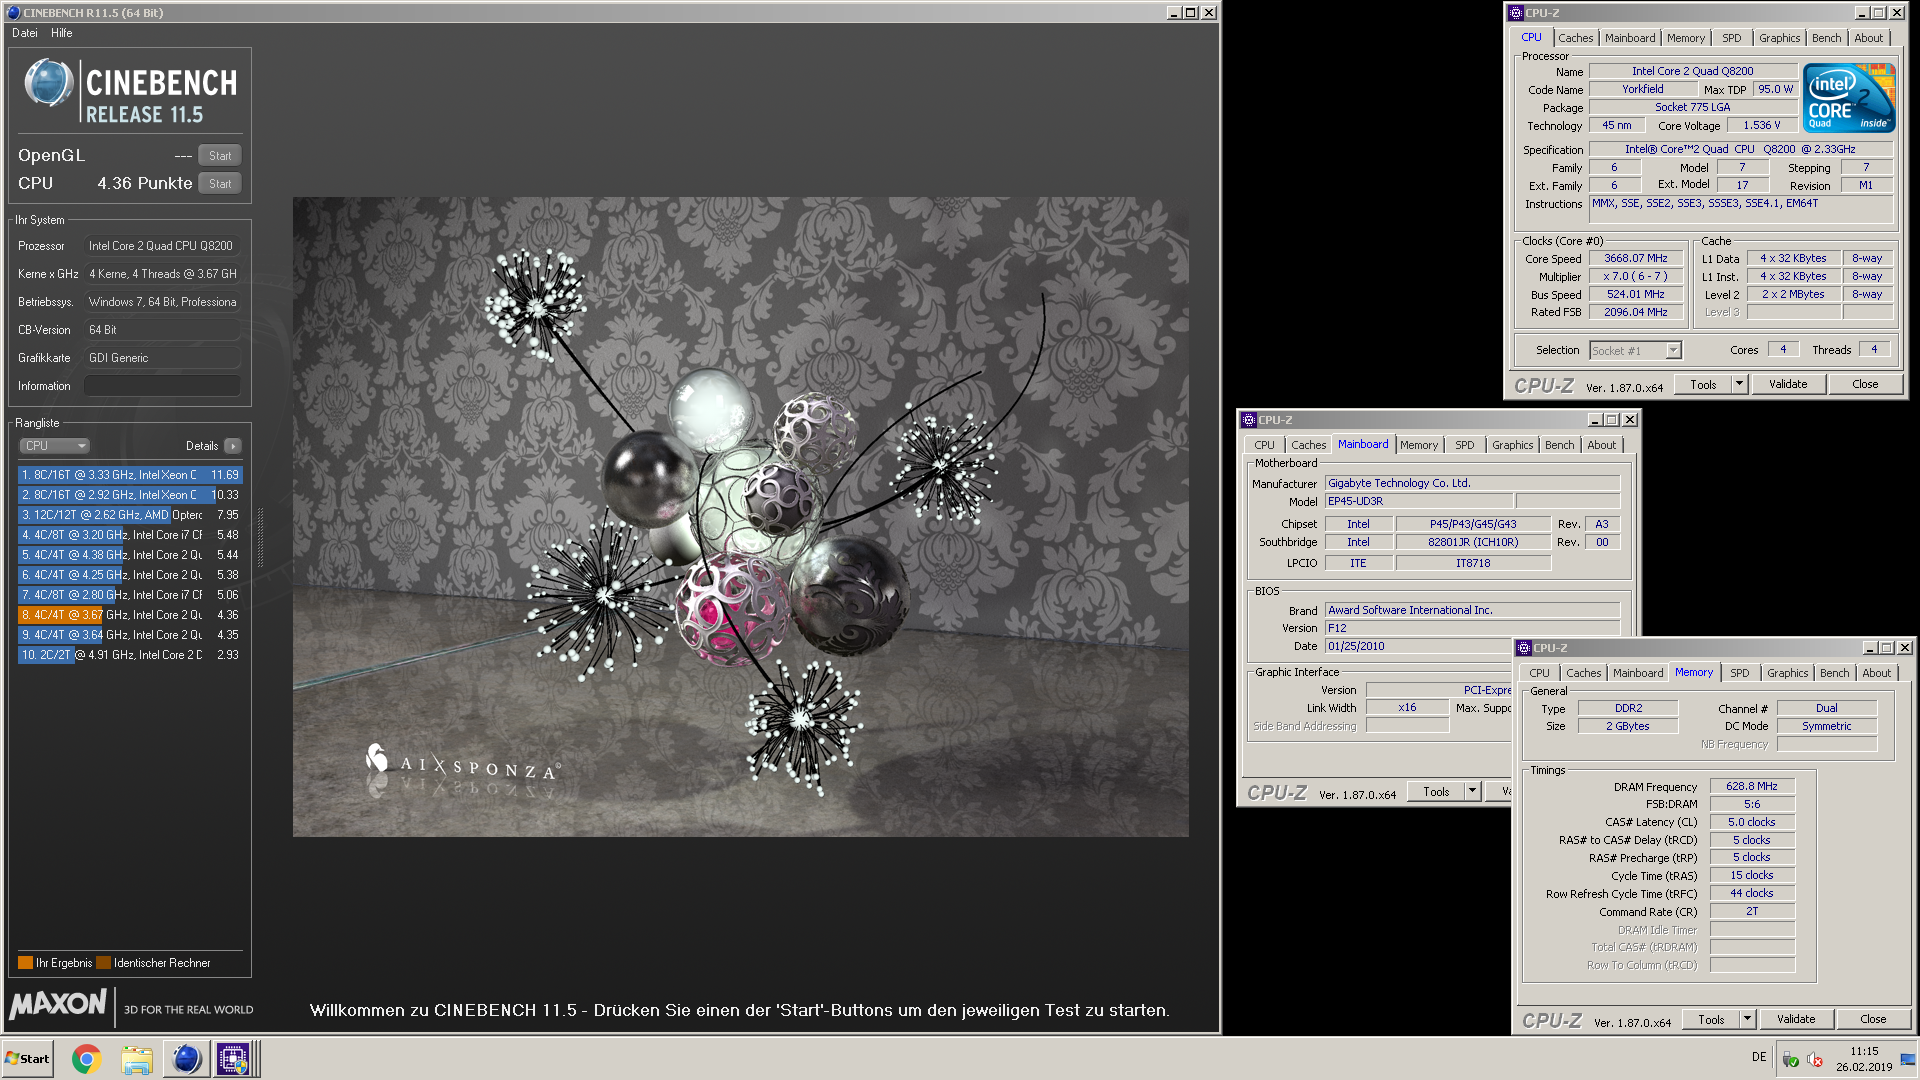Viewport: 1920px width, 1080px height.
Task: Click the DE language indicator in the tray
Action: tap(1759, 1057)
